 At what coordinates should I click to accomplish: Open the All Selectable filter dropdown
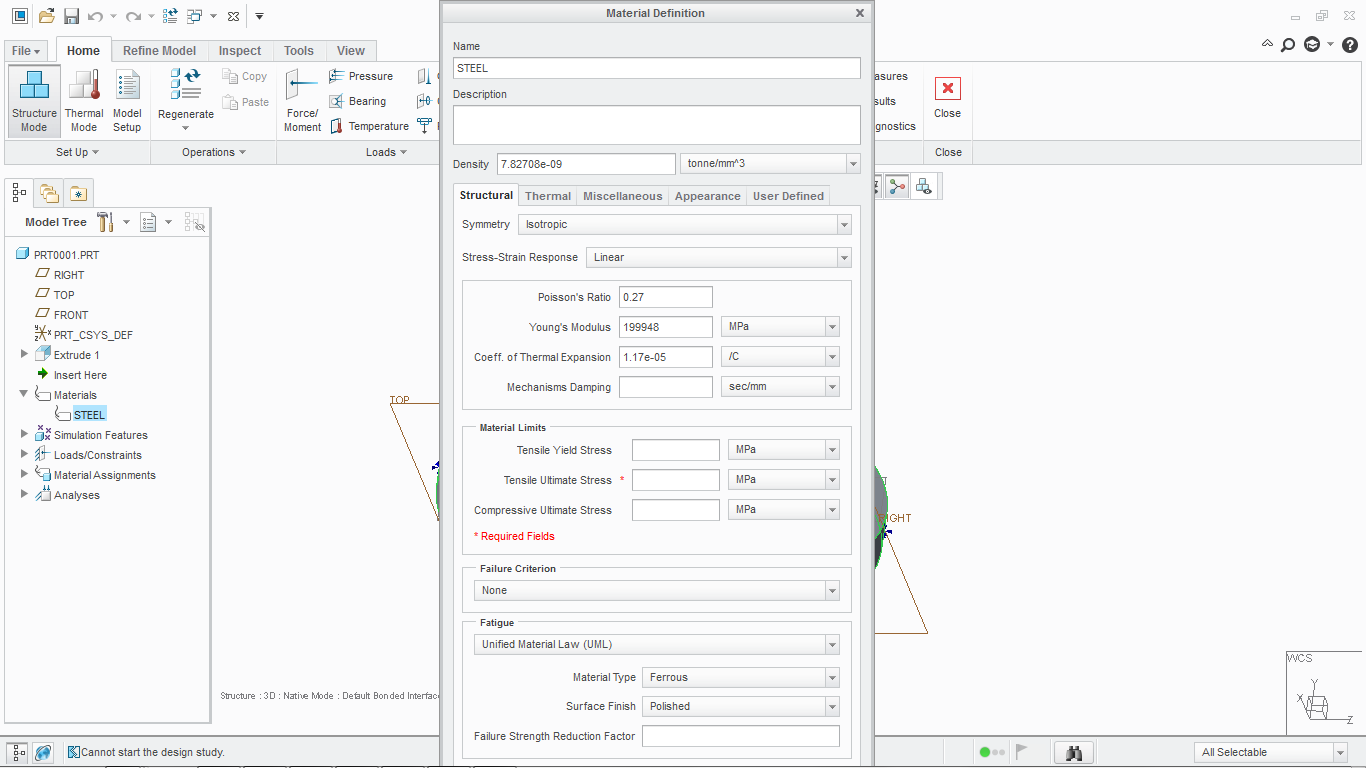pos(1271,753)
